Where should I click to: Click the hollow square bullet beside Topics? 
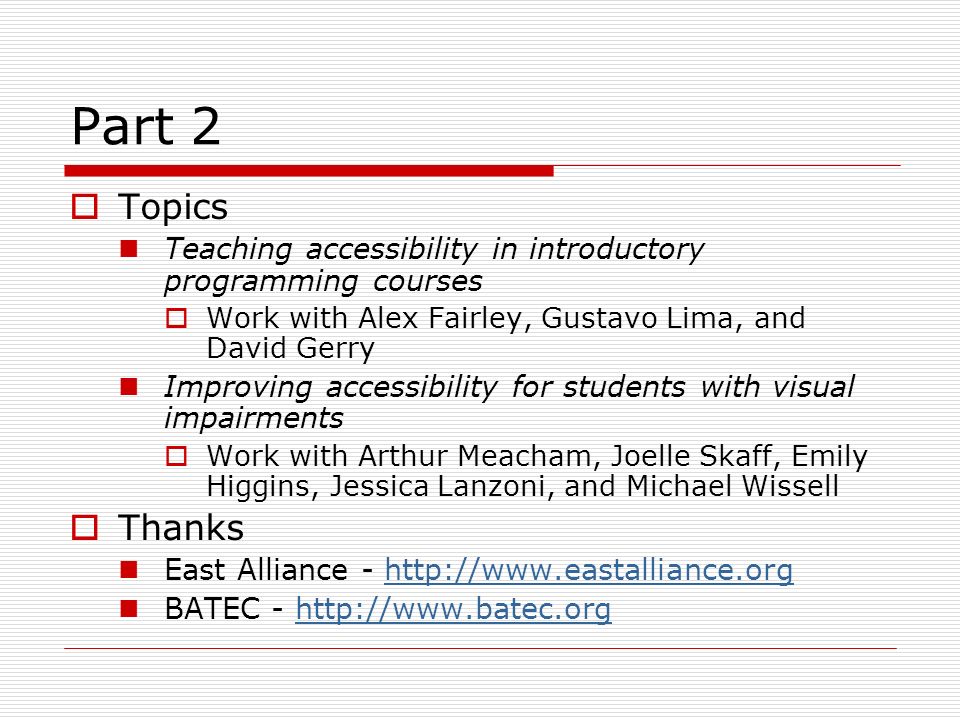coord(84,207)
